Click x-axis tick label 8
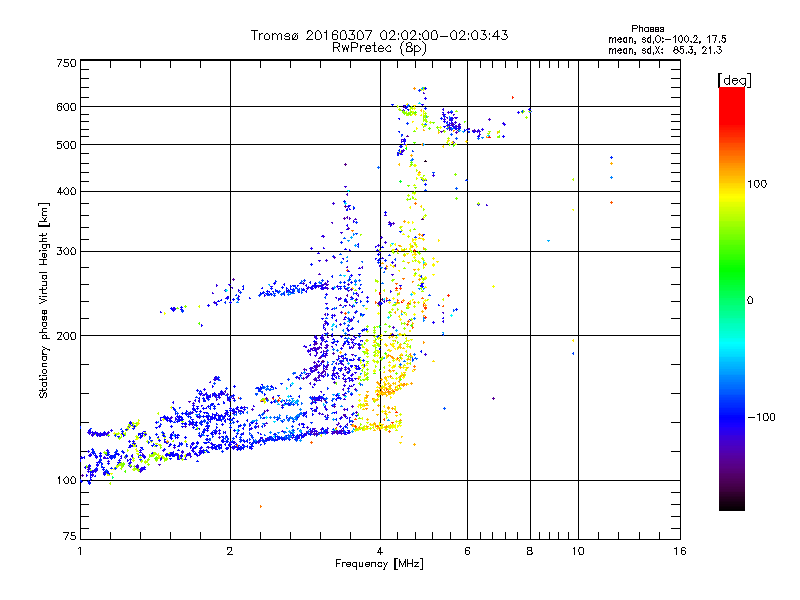 530,551
